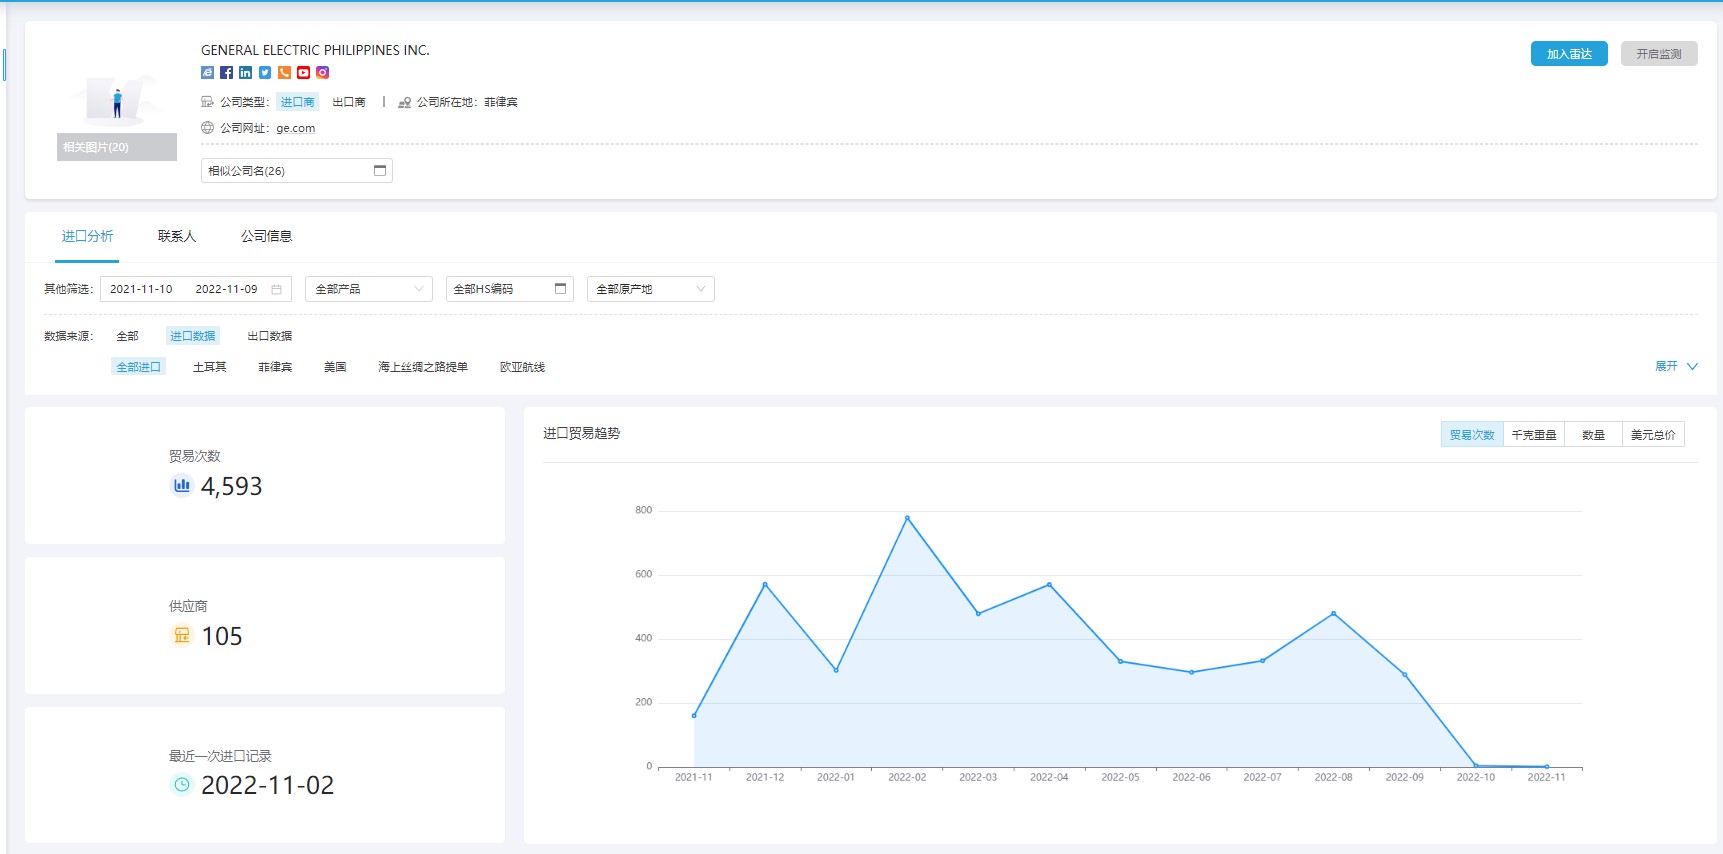This screenshot has width=1723, height=854.
Task: Click the 开启监测 button
Action: click(1659, 54)
